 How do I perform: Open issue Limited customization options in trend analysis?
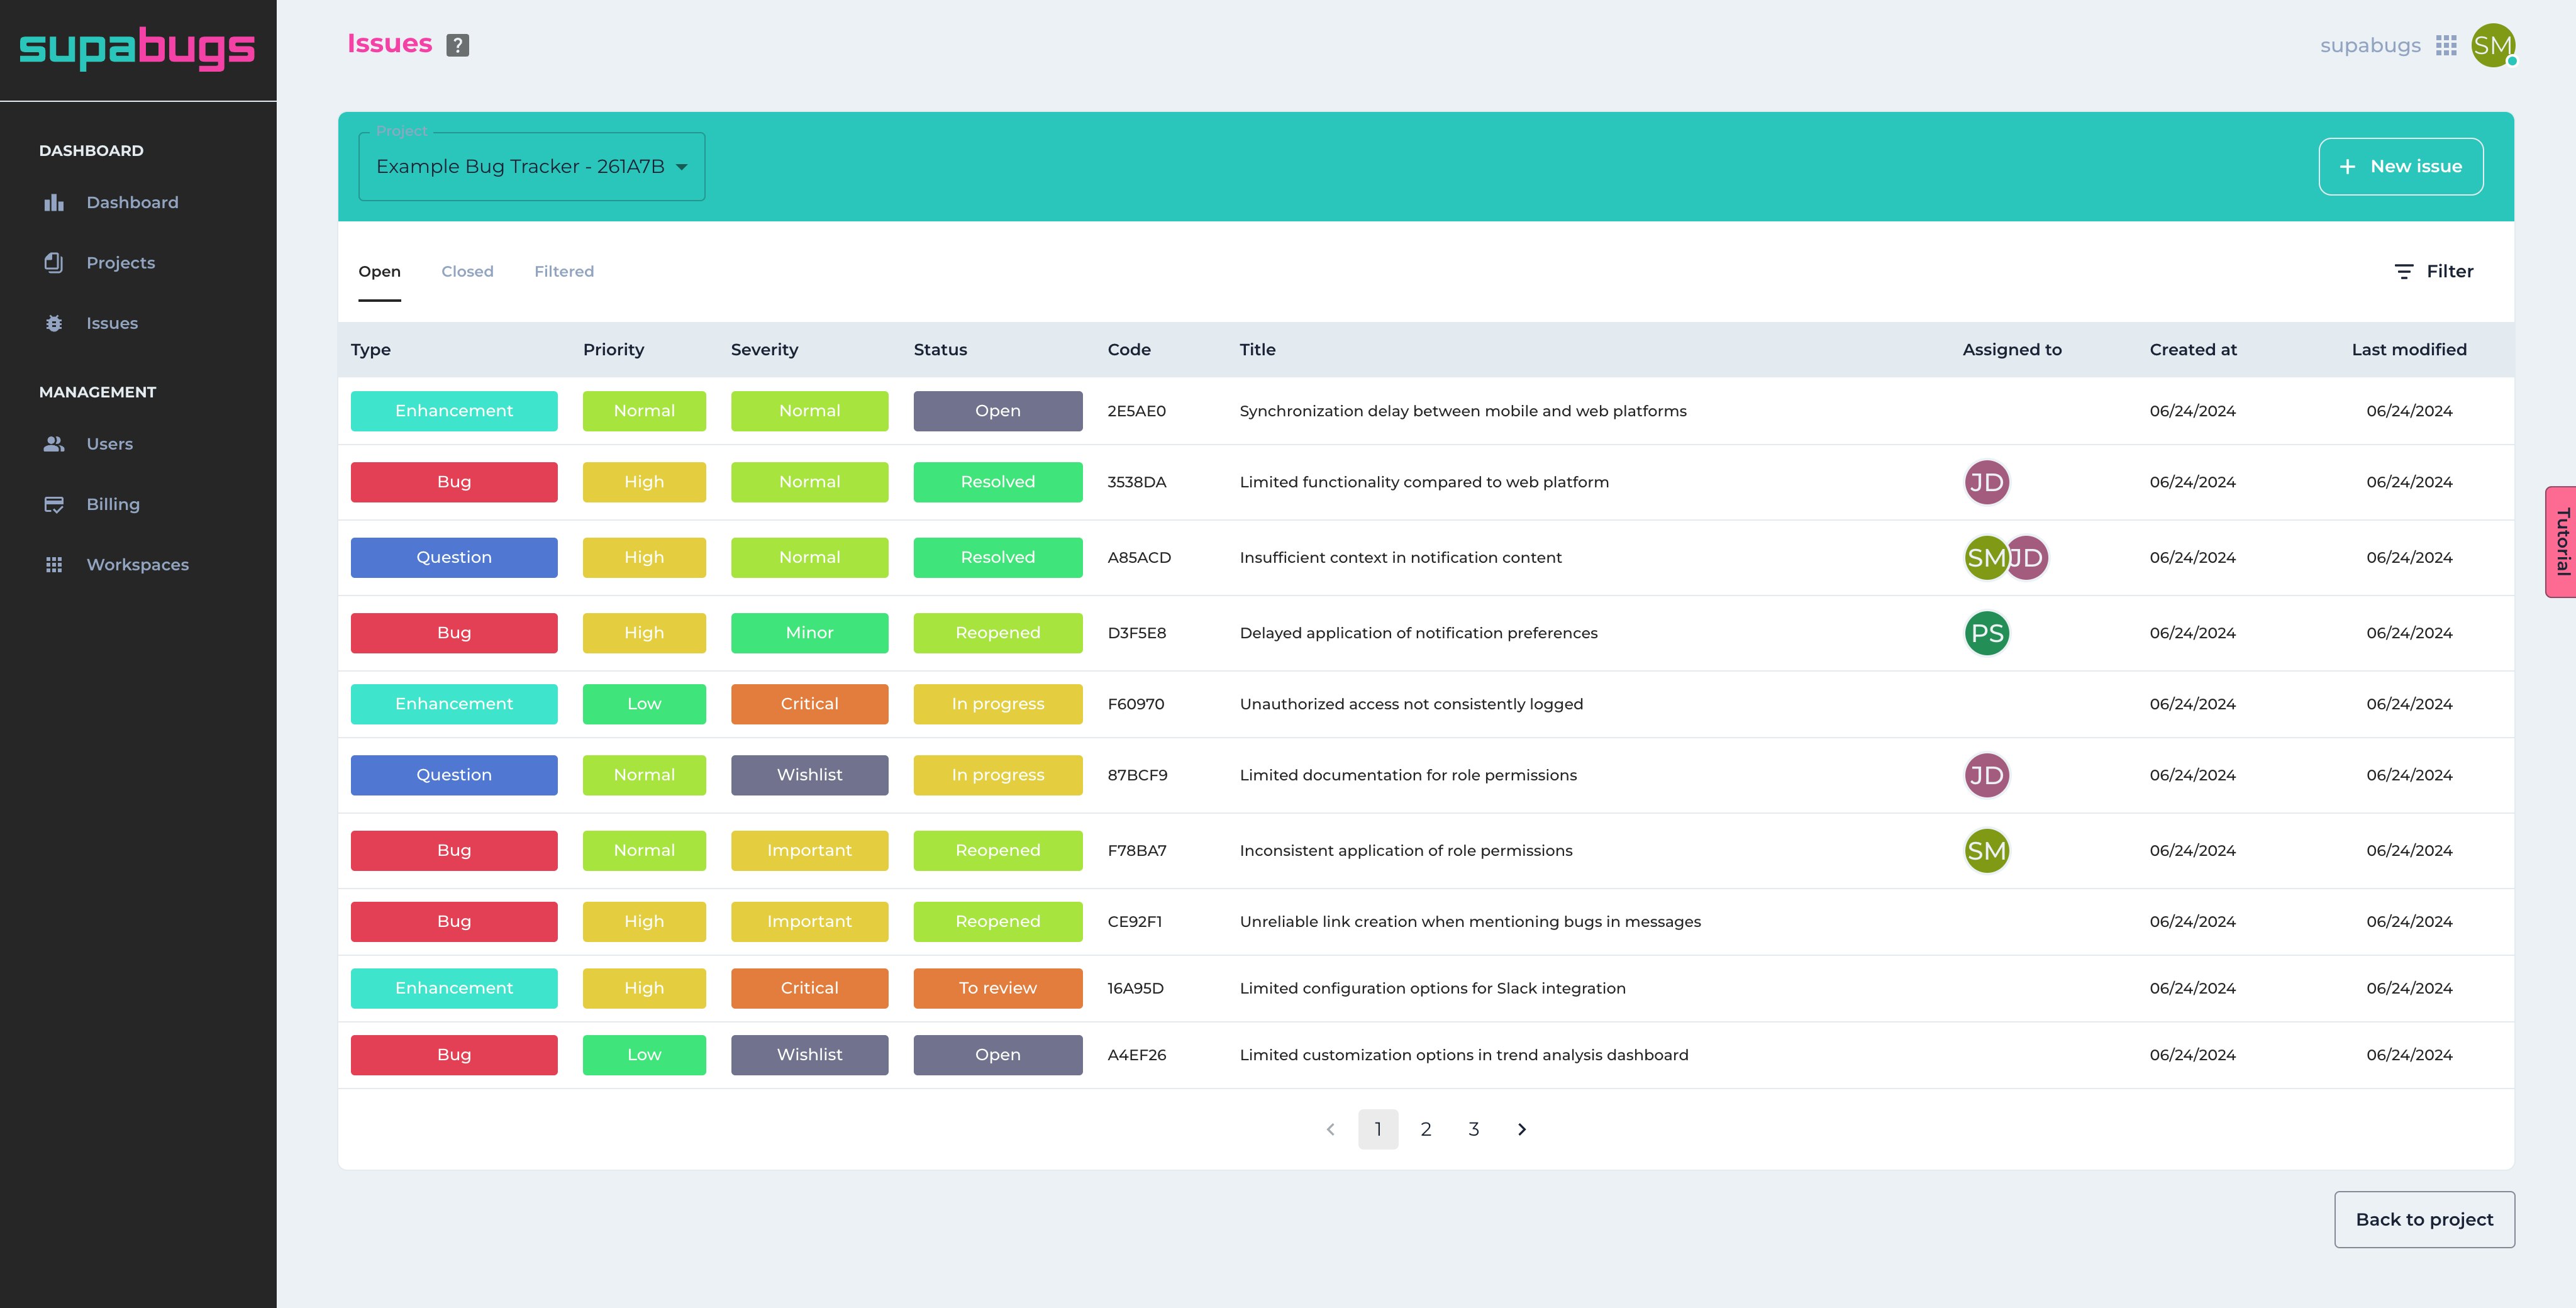pyautogui.click(x=1464, y=1055)
